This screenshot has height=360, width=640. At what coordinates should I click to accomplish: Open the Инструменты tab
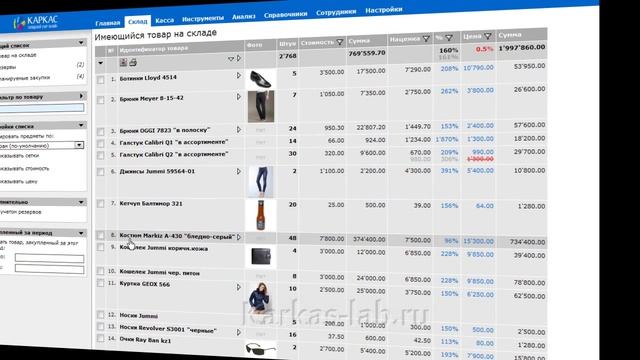click(203, 19)
